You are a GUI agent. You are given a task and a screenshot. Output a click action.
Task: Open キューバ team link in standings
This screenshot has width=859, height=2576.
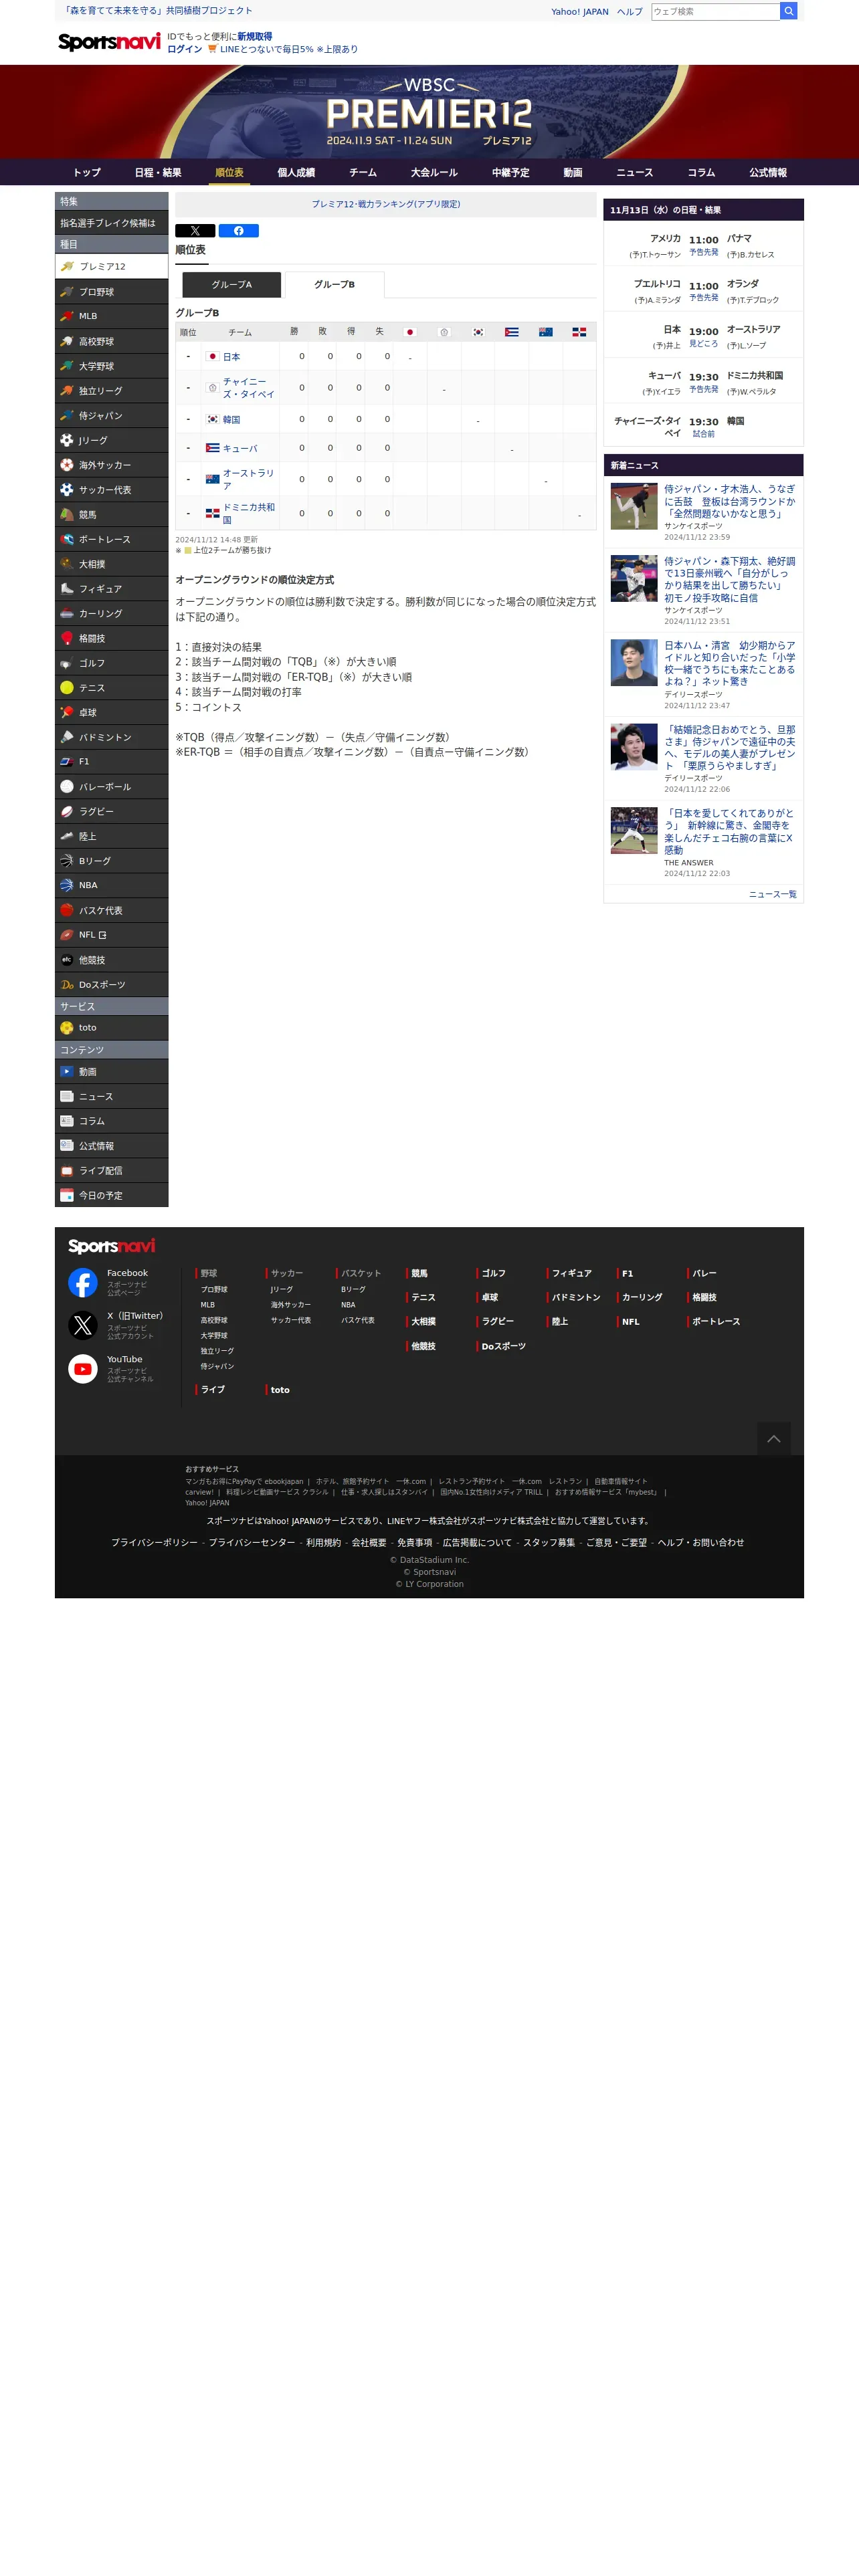click(x=240, y=448)
